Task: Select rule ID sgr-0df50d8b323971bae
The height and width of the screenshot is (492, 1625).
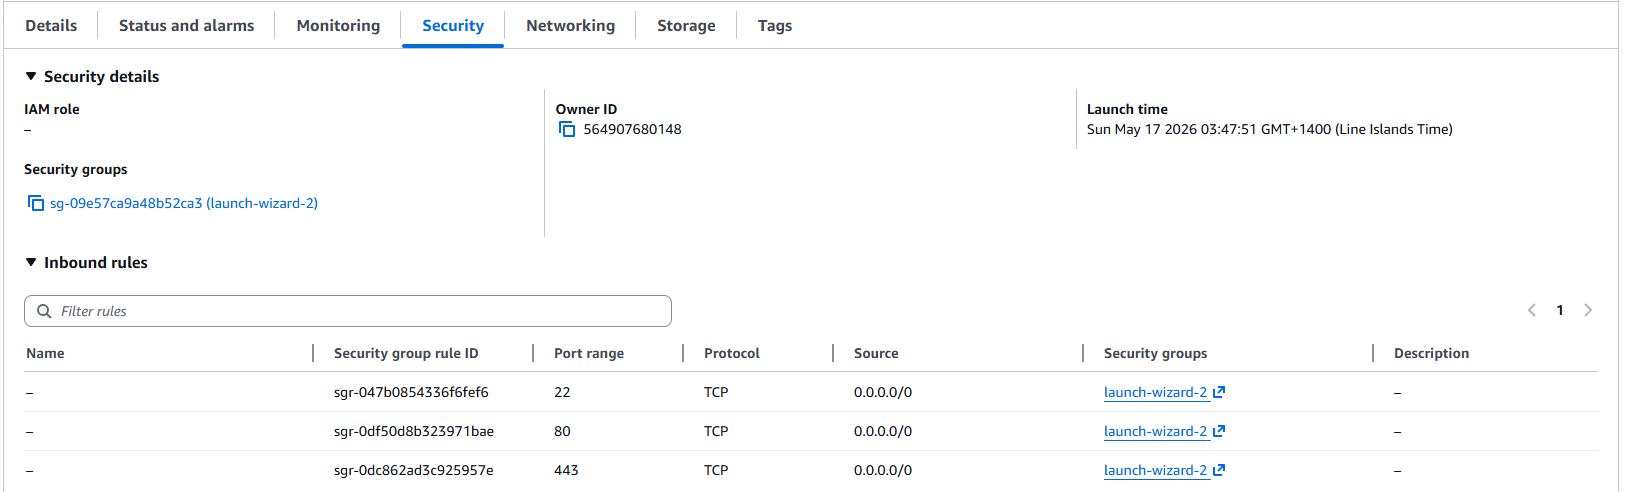Action: (414, 432)
